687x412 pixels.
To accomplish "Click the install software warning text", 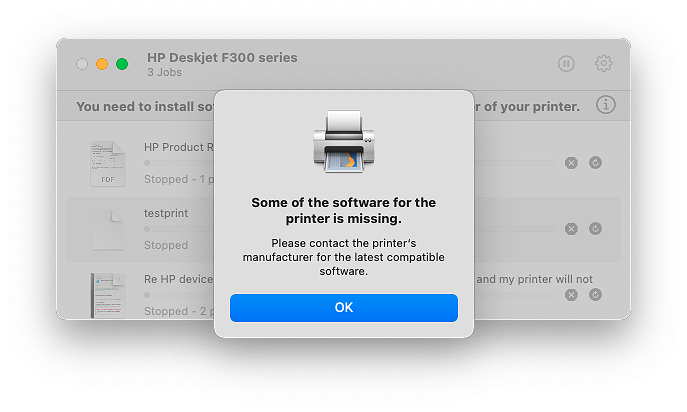I will pyautogui.click(x=142, y=106).
